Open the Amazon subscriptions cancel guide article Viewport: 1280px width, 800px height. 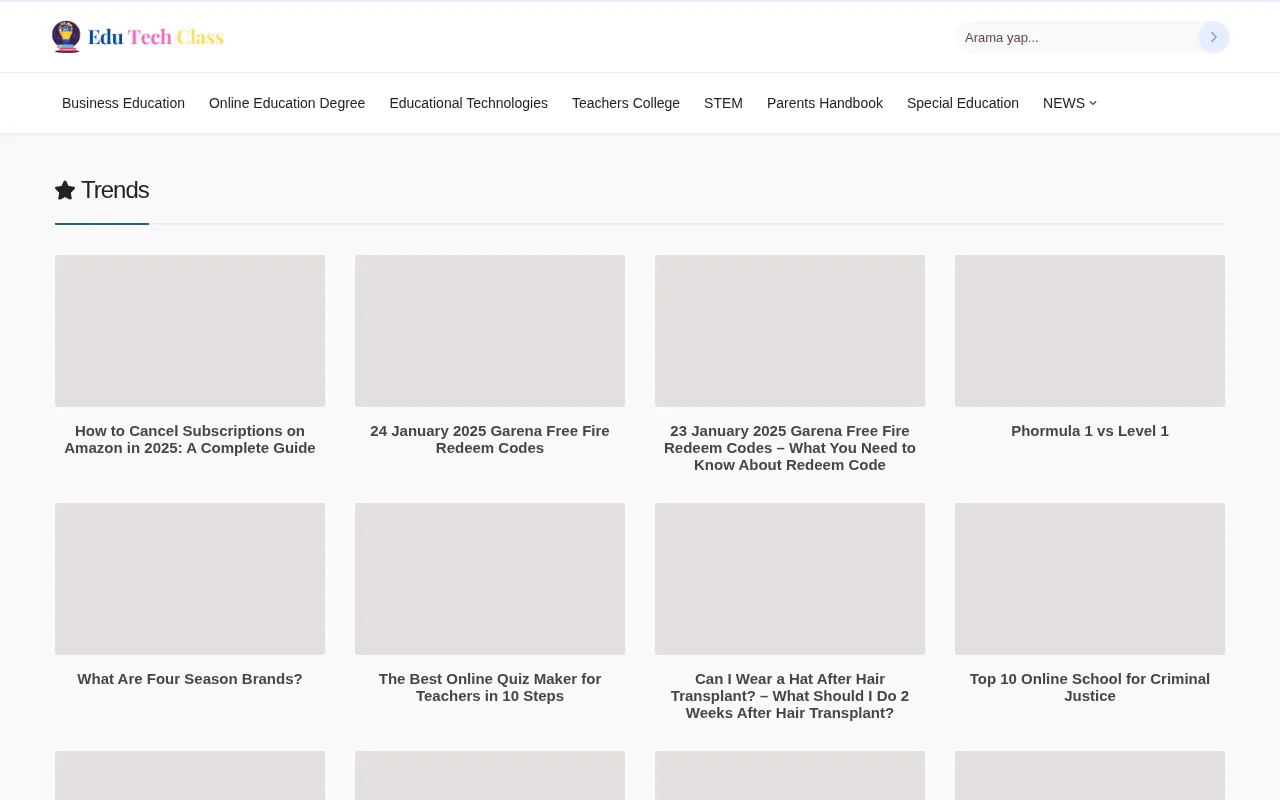point(190,439)
